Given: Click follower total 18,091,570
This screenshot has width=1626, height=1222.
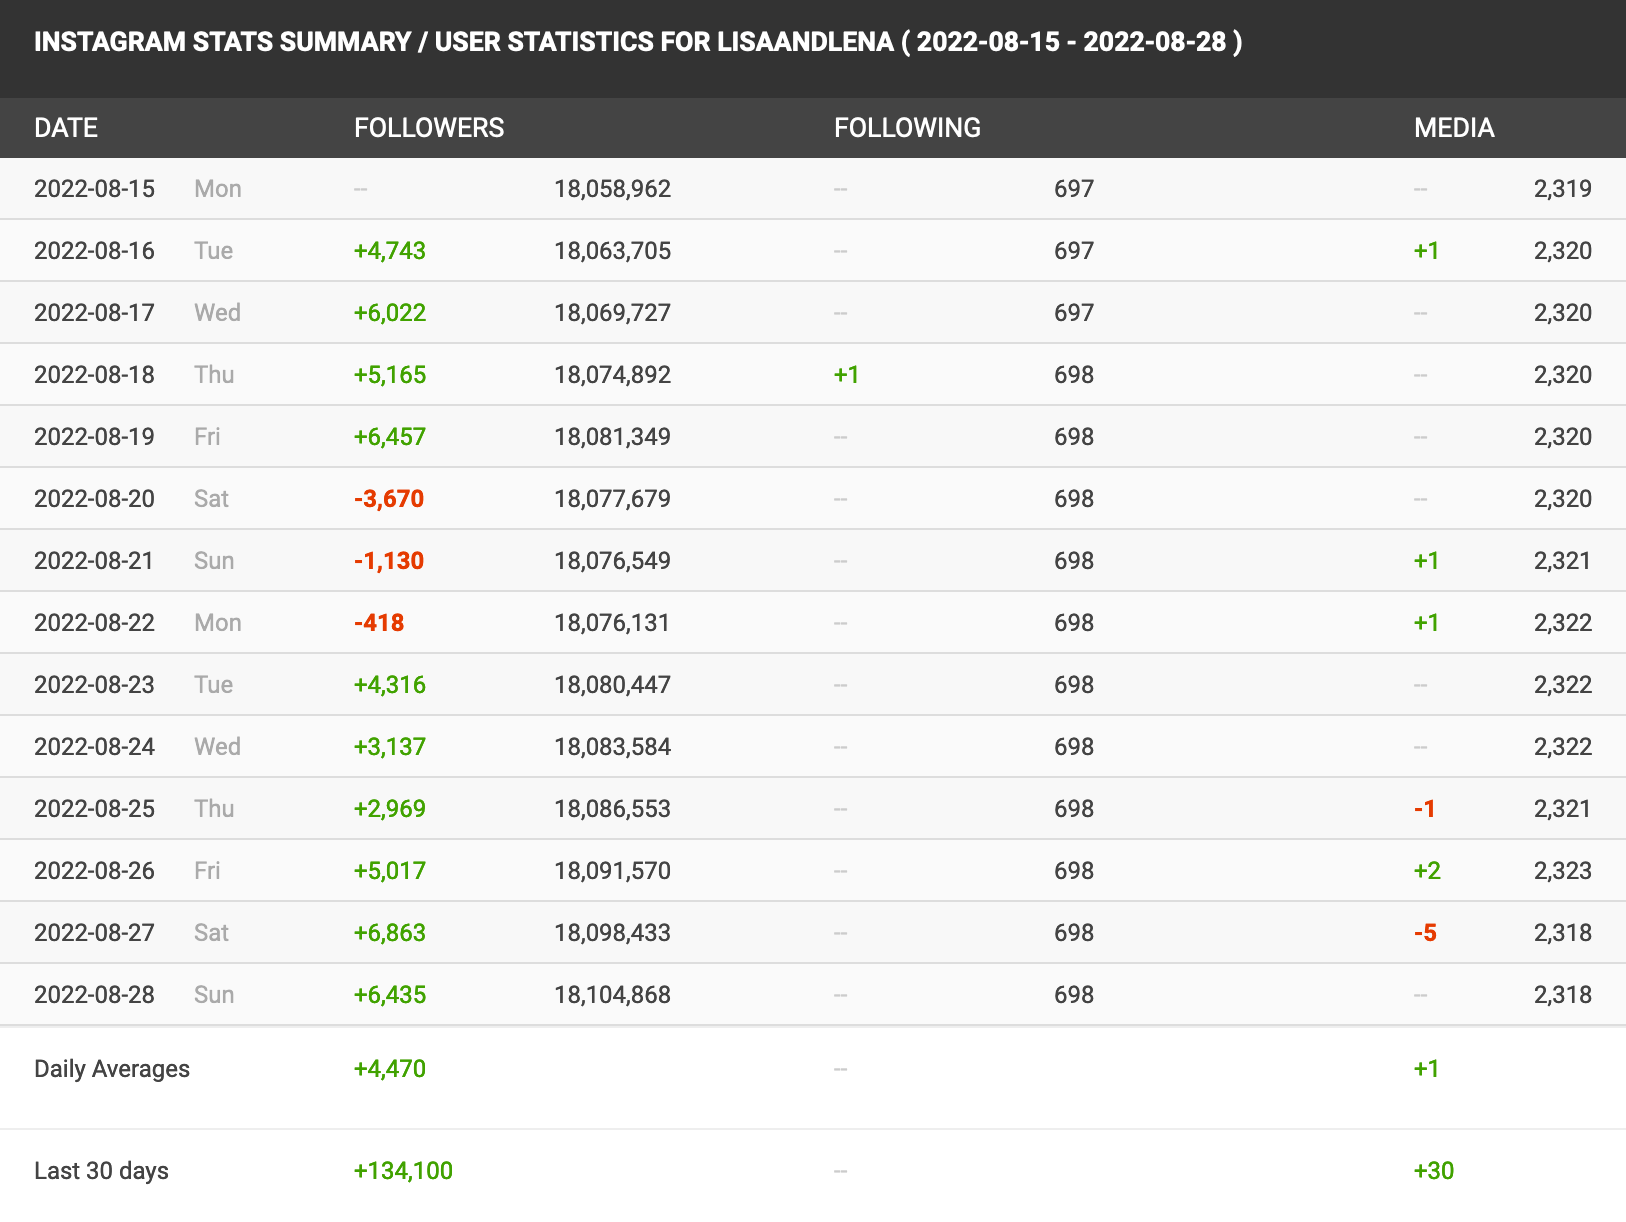Looking at the screenshot, I should (x=613, y=871).
